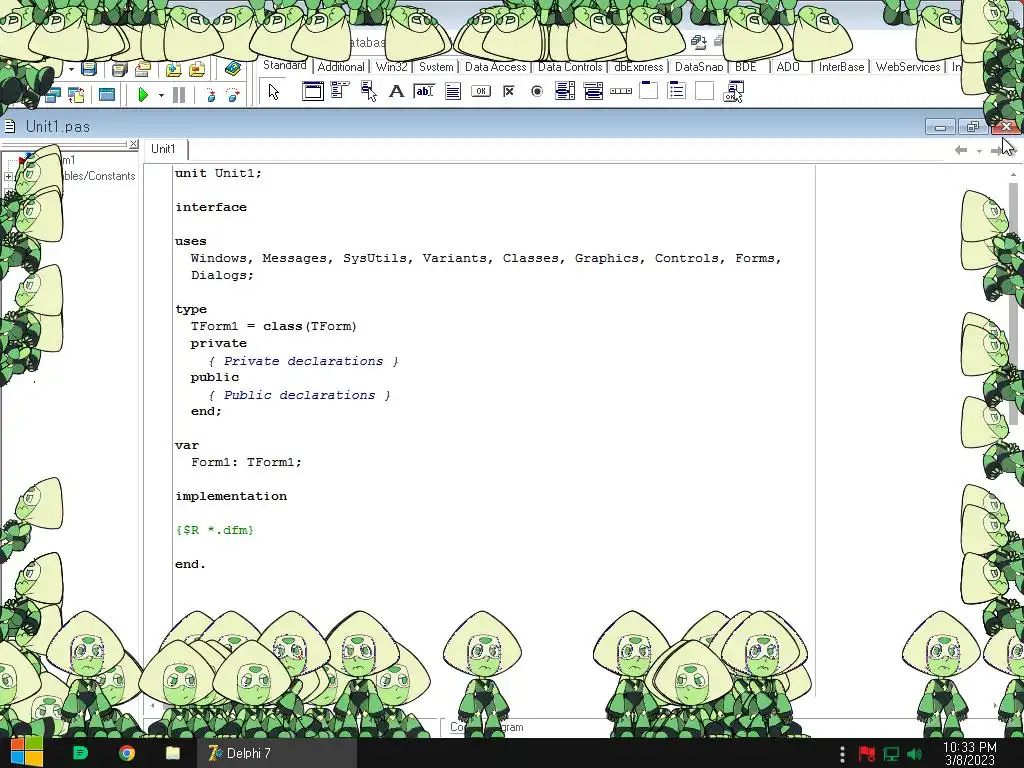Switch to the DataSnap palette tab
The width and height of the screenshot is (1024, 768).
point(699,67)
